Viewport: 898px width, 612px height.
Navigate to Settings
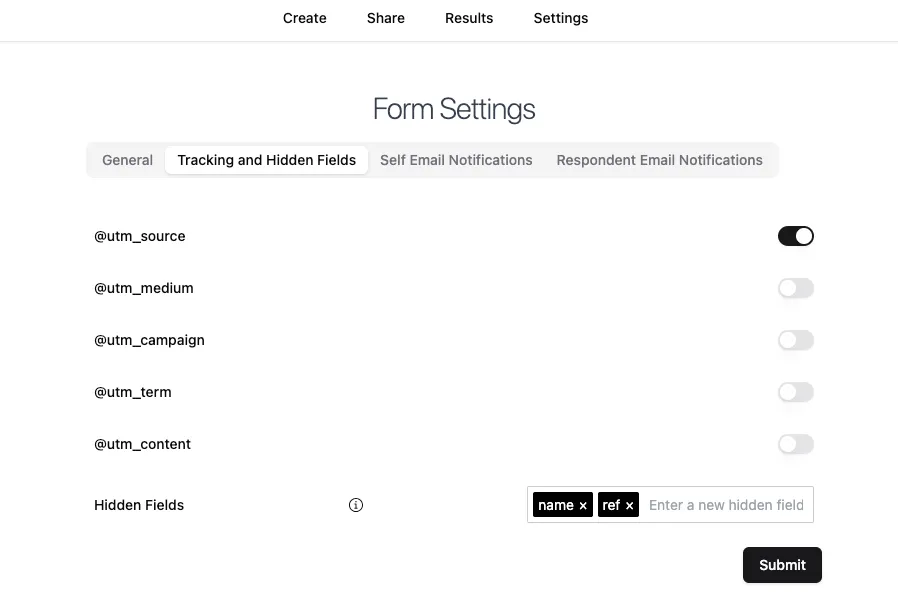[560, 18]
